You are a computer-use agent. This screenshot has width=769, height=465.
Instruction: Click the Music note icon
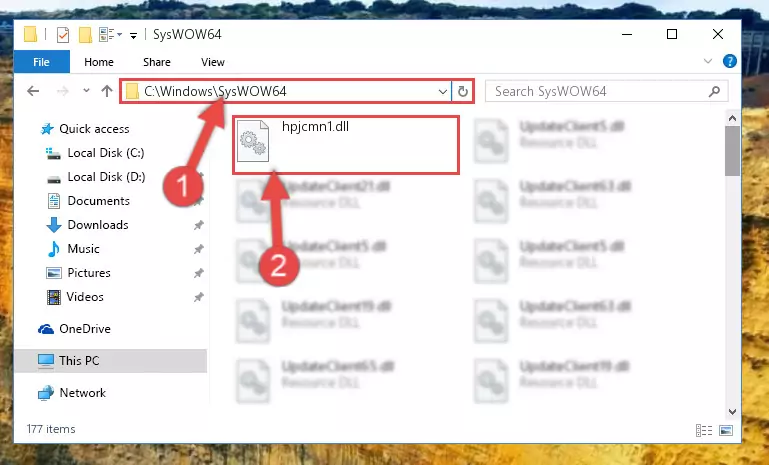point(53,249)
